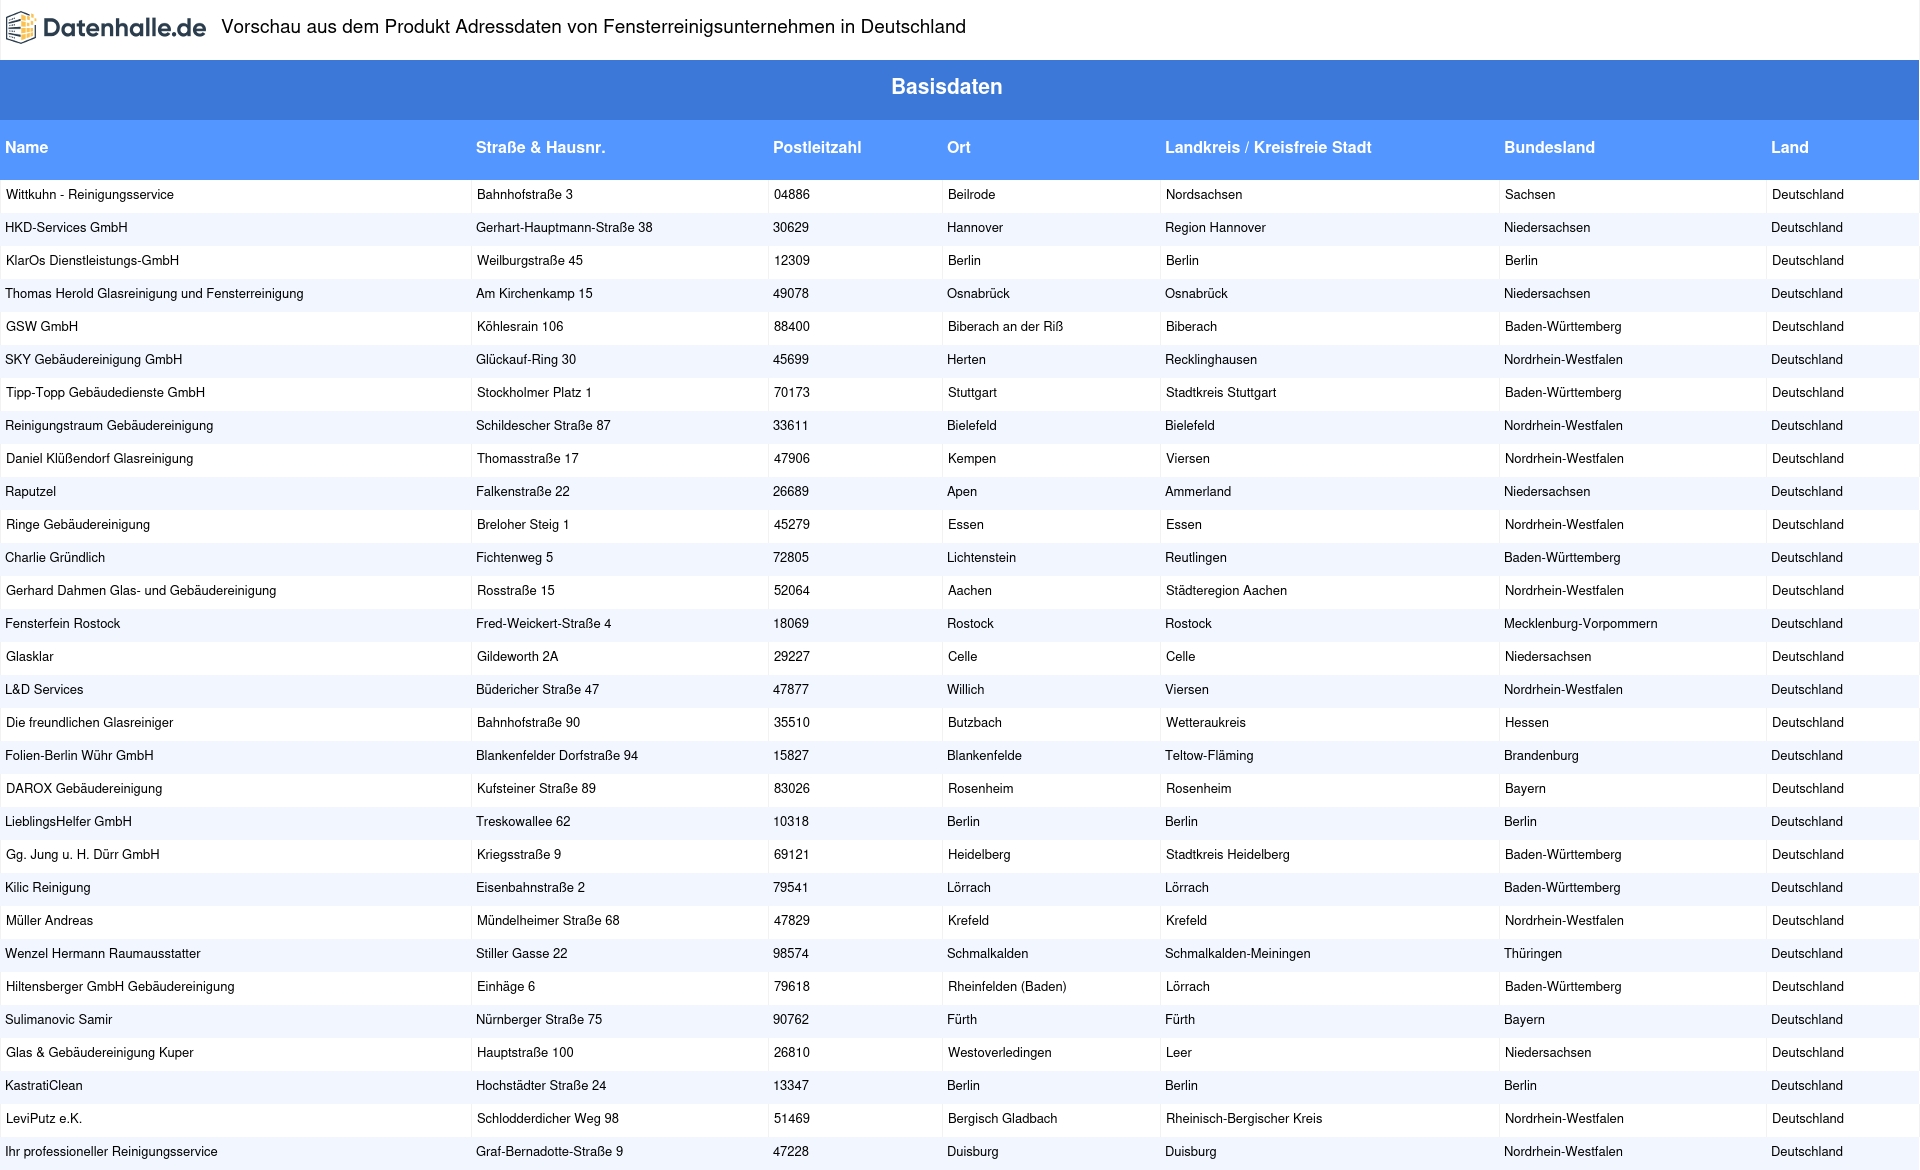Click the Postleitzahl column header
The height and width of the screenshot is (1170, 1920).
coord(817,147)
